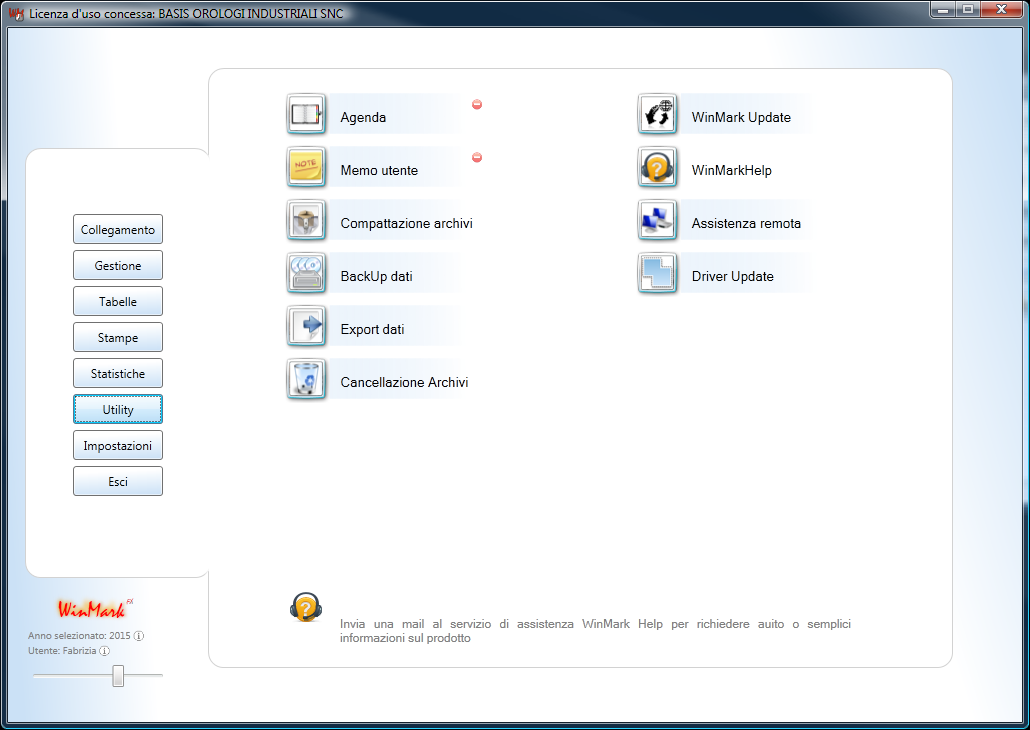This screenshot has height=730, width=1030.
Task: Open the Collegamento menu section
Action: [118, 229]
